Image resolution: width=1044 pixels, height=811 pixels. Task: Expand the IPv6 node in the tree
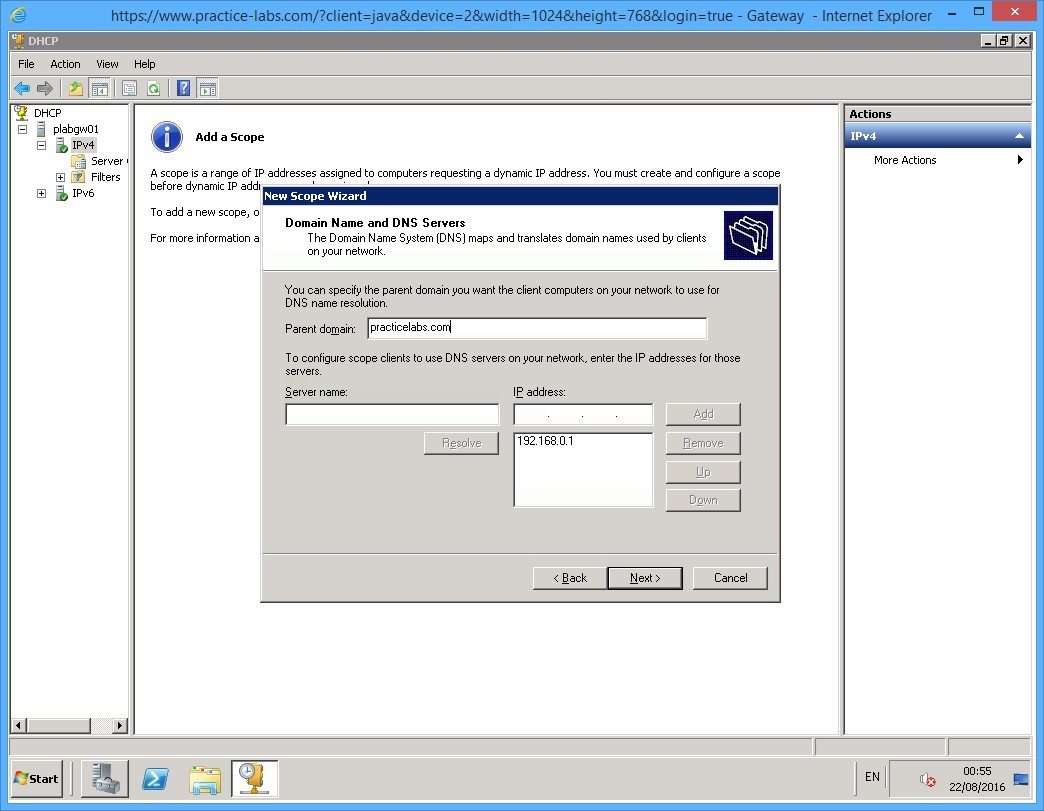(x=41, y=192)
